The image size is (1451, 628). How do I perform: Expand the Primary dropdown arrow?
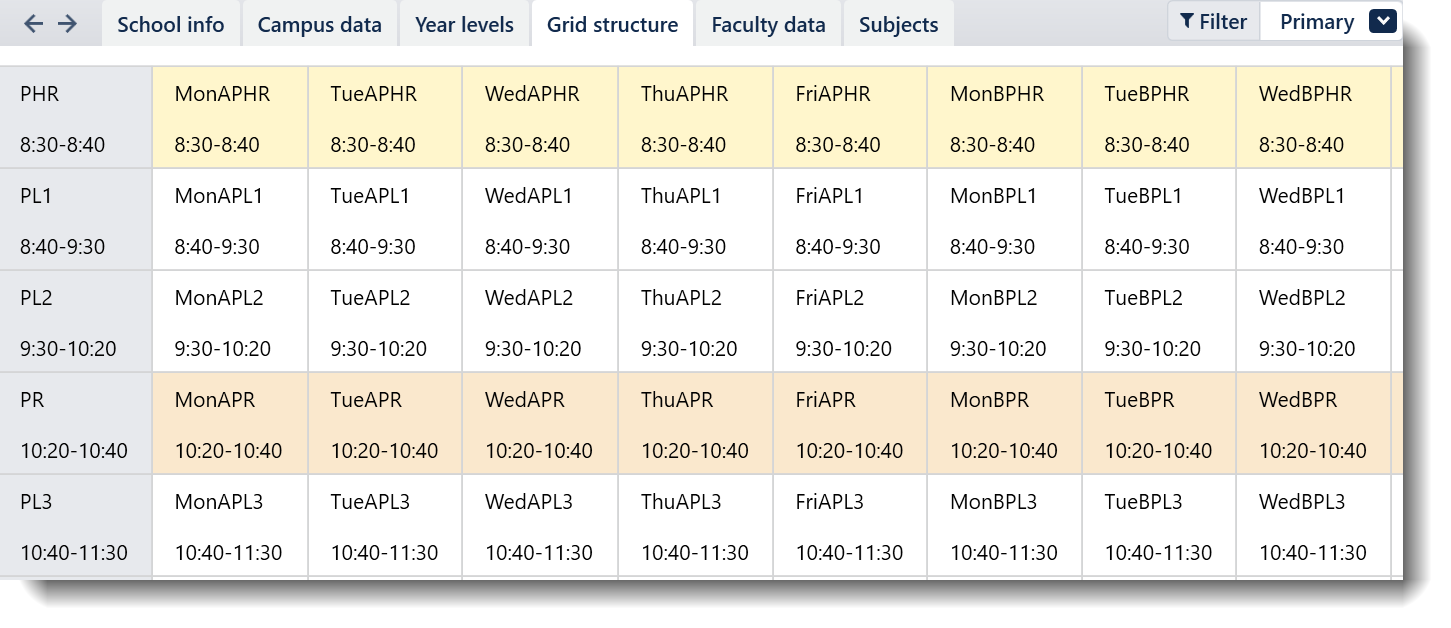(1382, 22)
